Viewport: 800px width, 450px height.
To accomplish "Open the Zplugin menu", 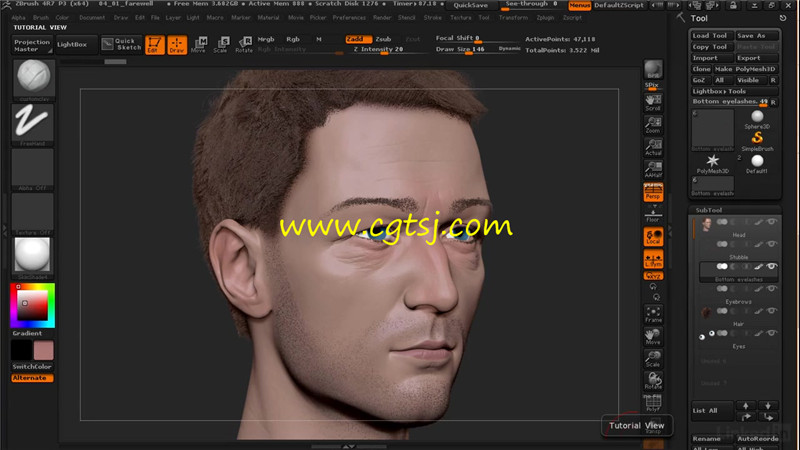I will point(545,18).
